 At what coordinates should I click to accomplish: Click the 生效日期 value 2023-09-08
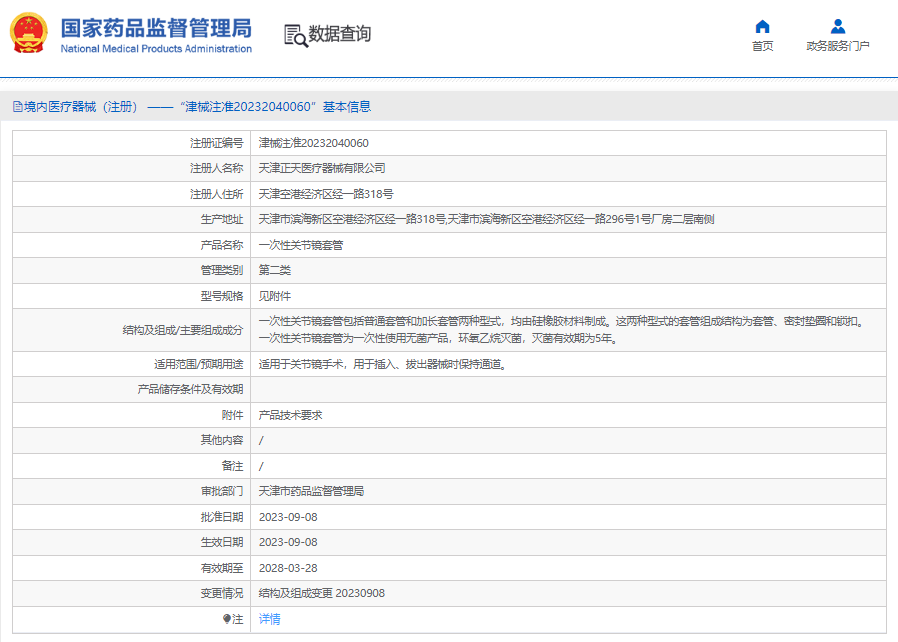click(288, 542)
